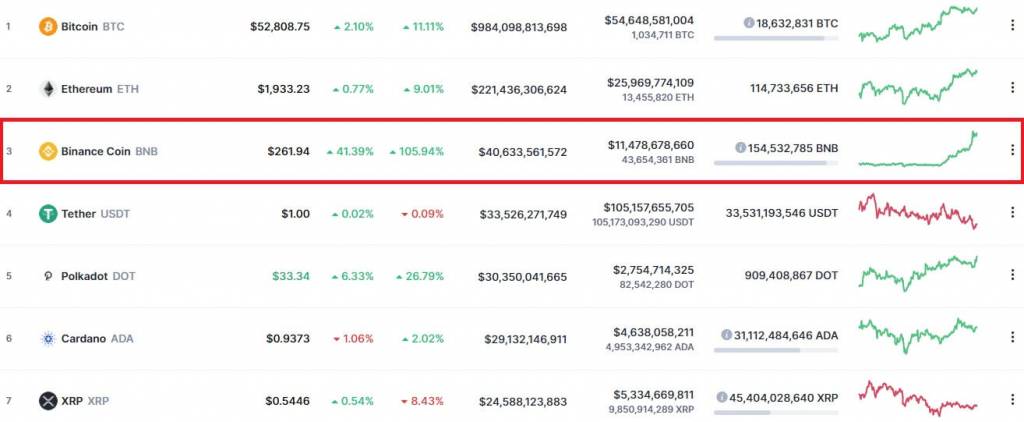Click the Polkadot logo icon
Image resolution: width=1024 pixels, height=422 pixels.
47,276
